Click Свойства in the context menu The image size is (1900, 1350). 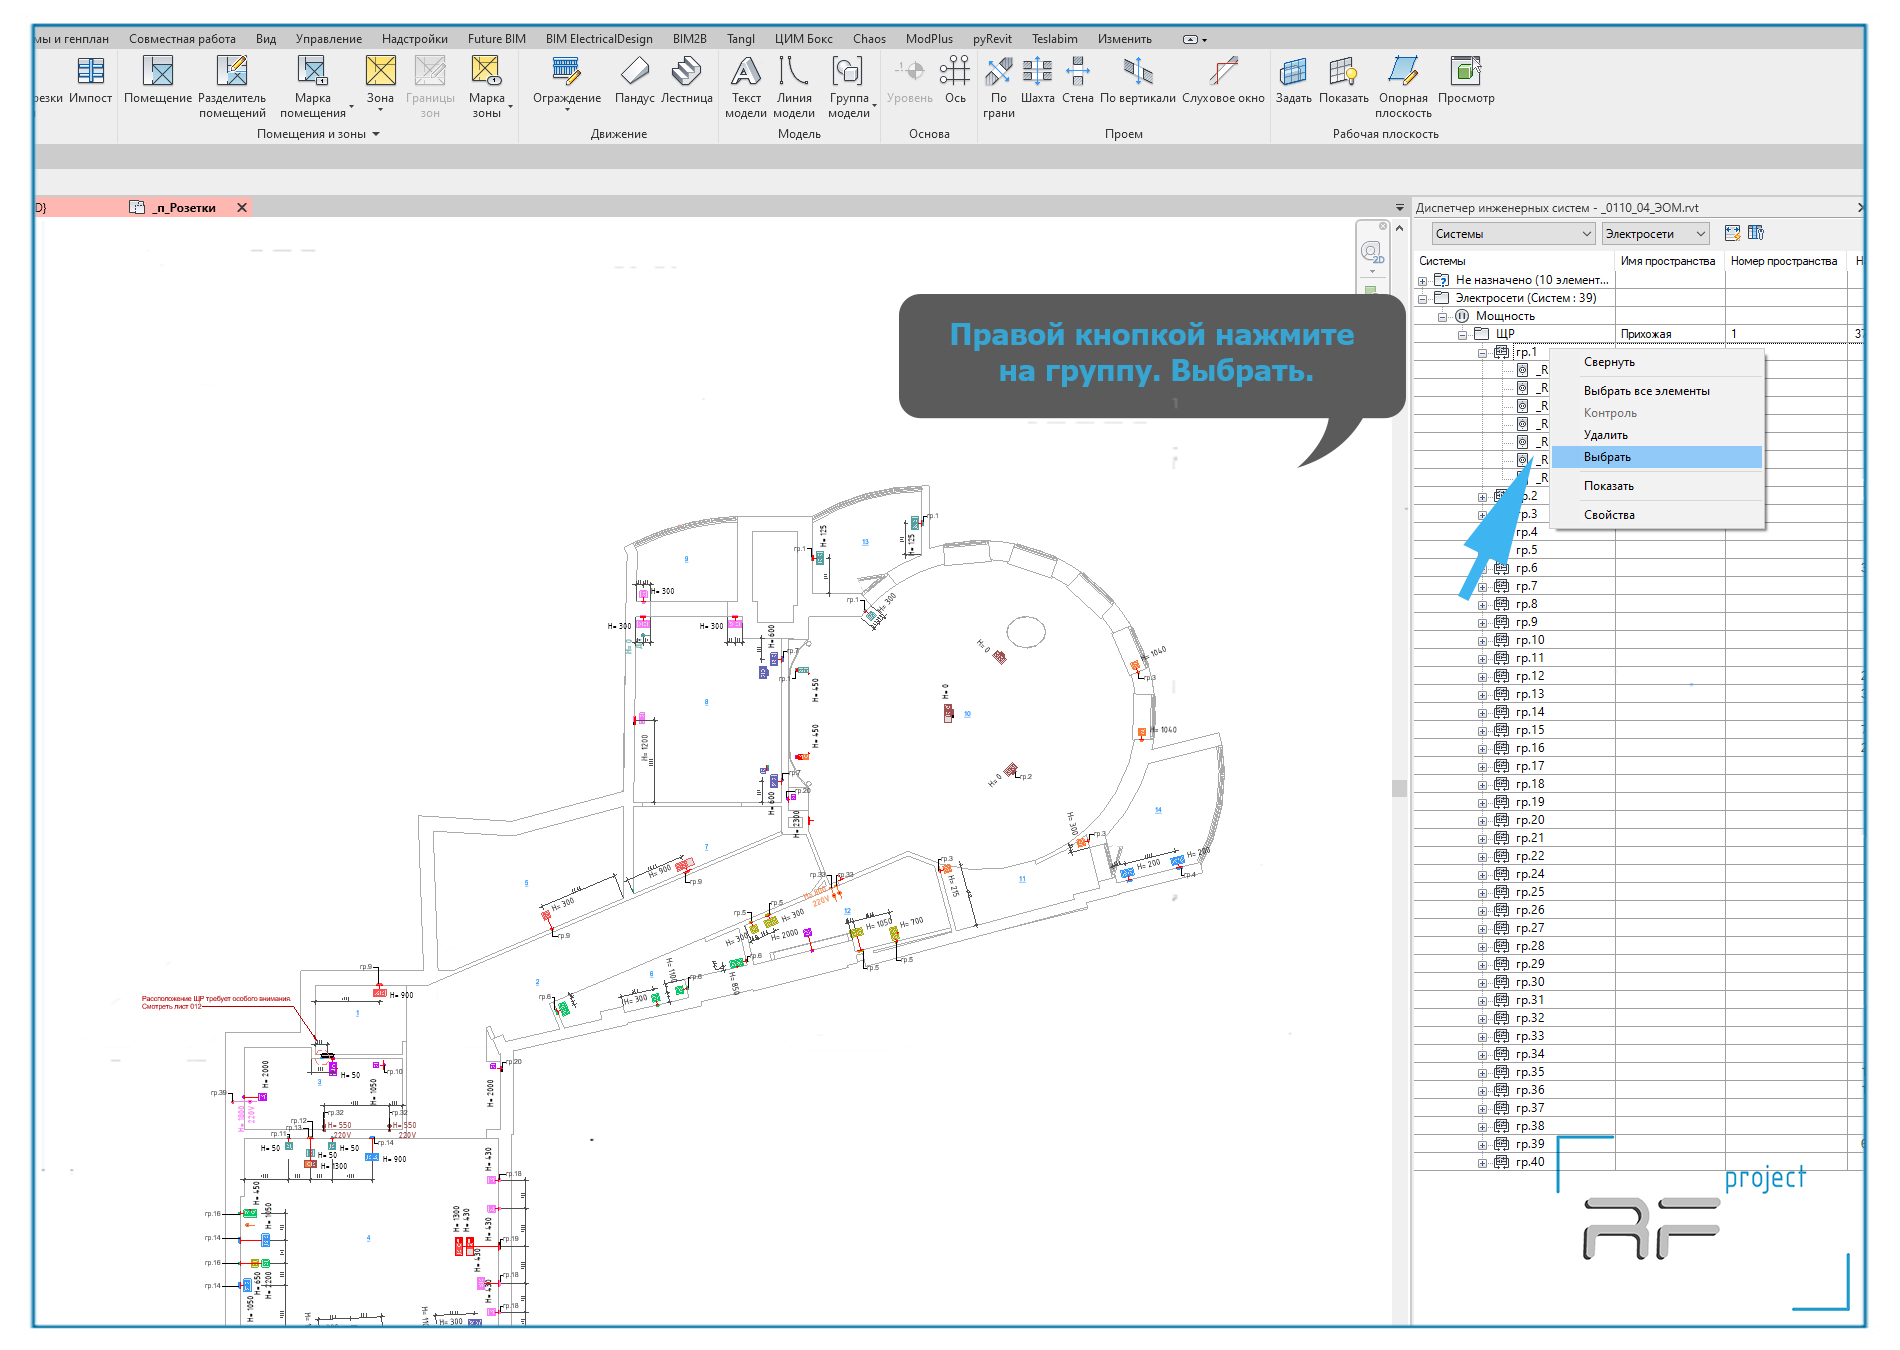[x=1657, y=515]
